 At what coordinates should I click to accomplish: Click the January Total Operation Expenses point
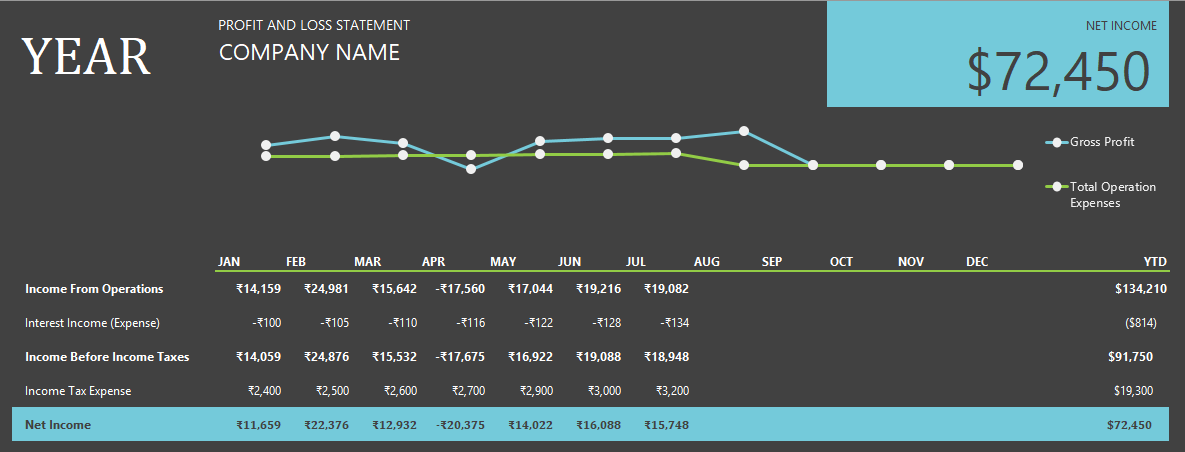266,156
